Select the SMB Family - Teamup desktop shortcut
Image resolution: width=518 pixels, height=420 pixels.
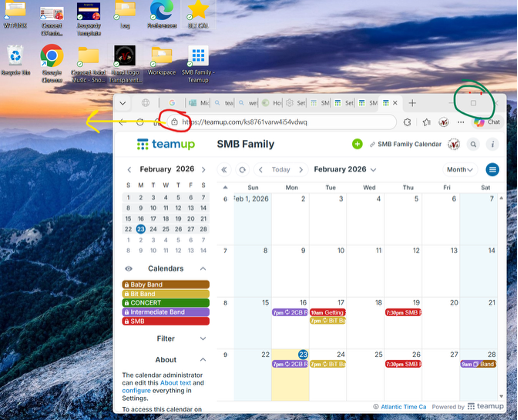(198, 64)
